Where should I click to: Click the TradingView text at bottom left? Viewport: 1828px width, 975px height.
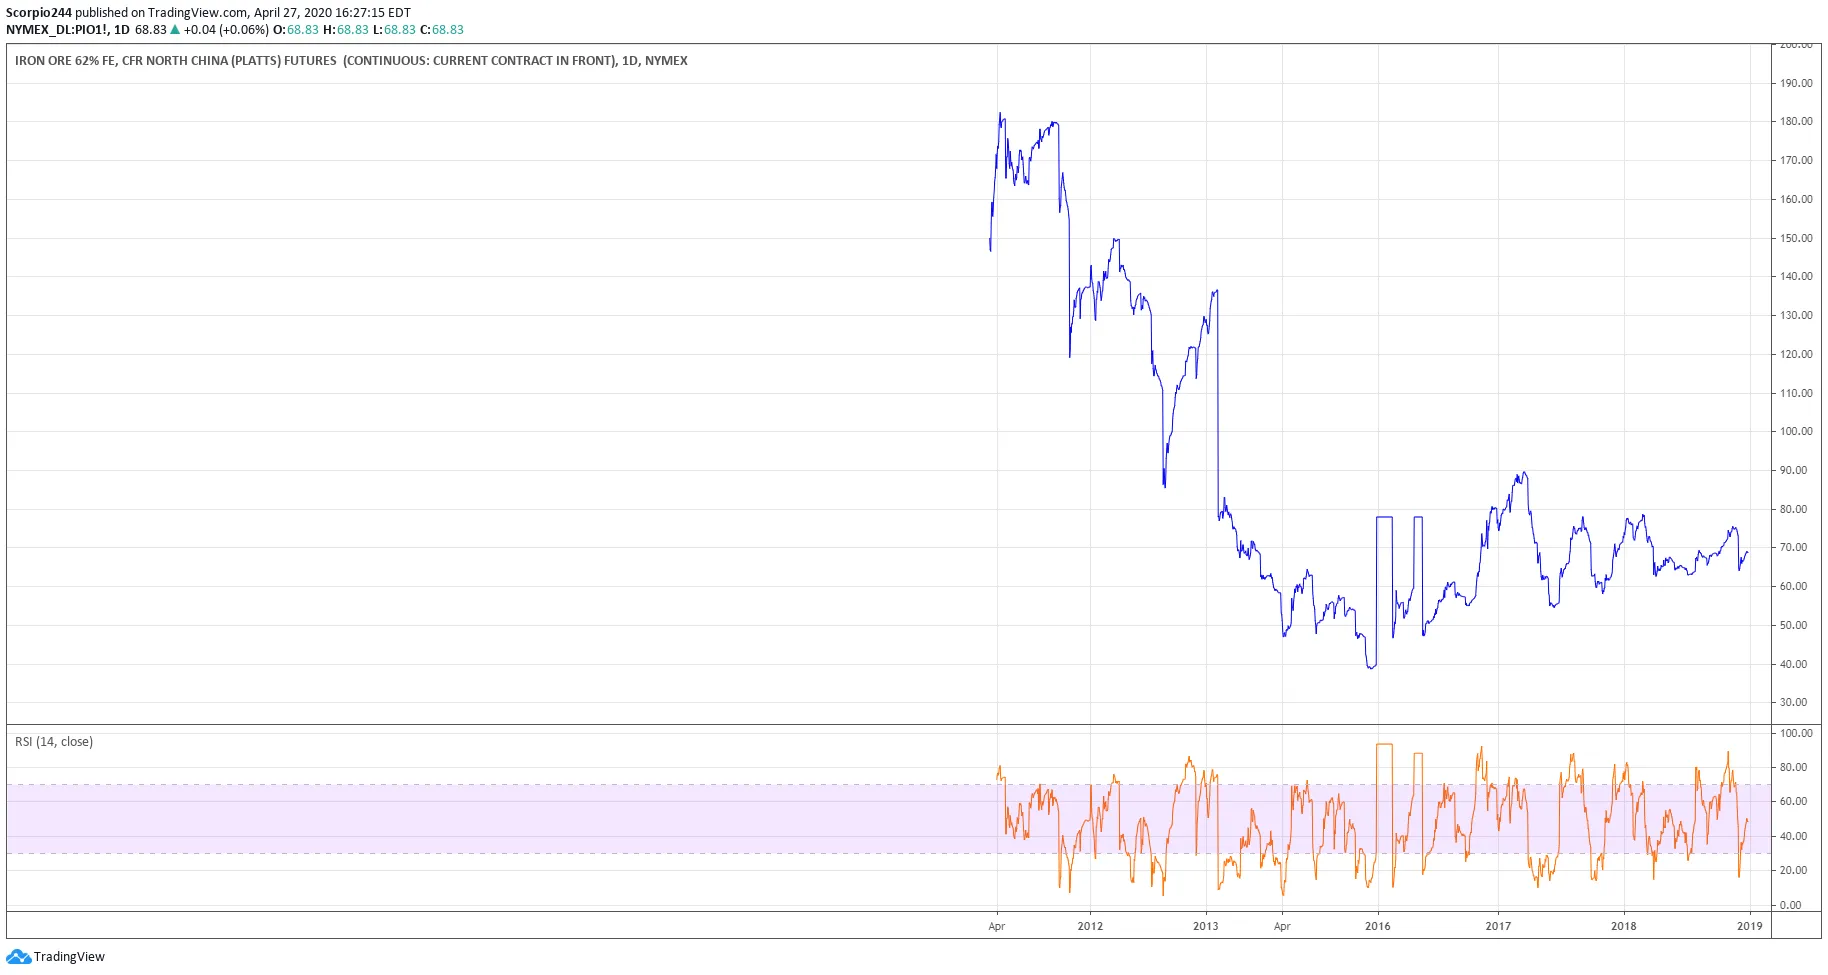coord(69,957)
